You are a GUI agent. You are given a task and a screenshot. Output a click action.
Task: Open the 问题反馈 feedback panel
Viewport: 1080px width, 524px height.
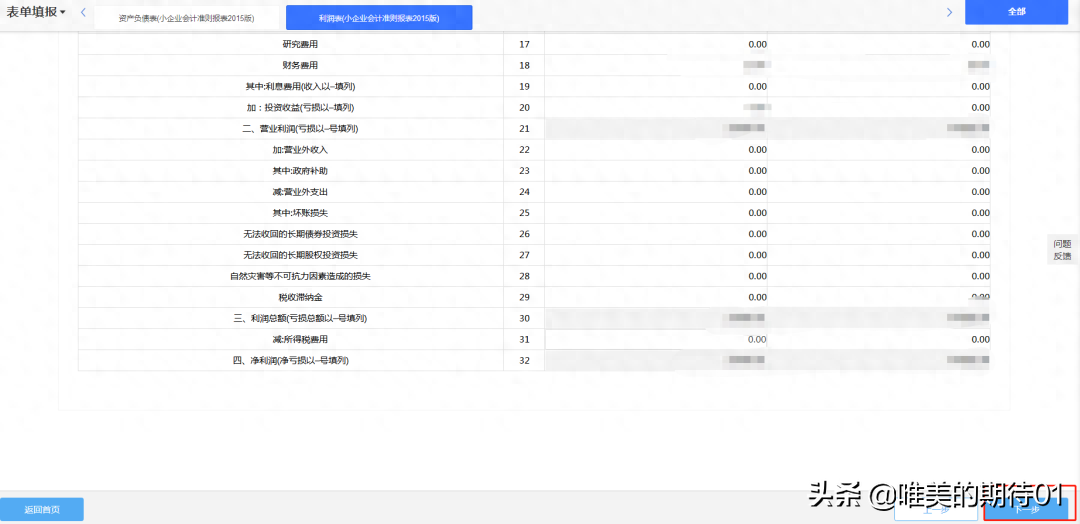1061,250
